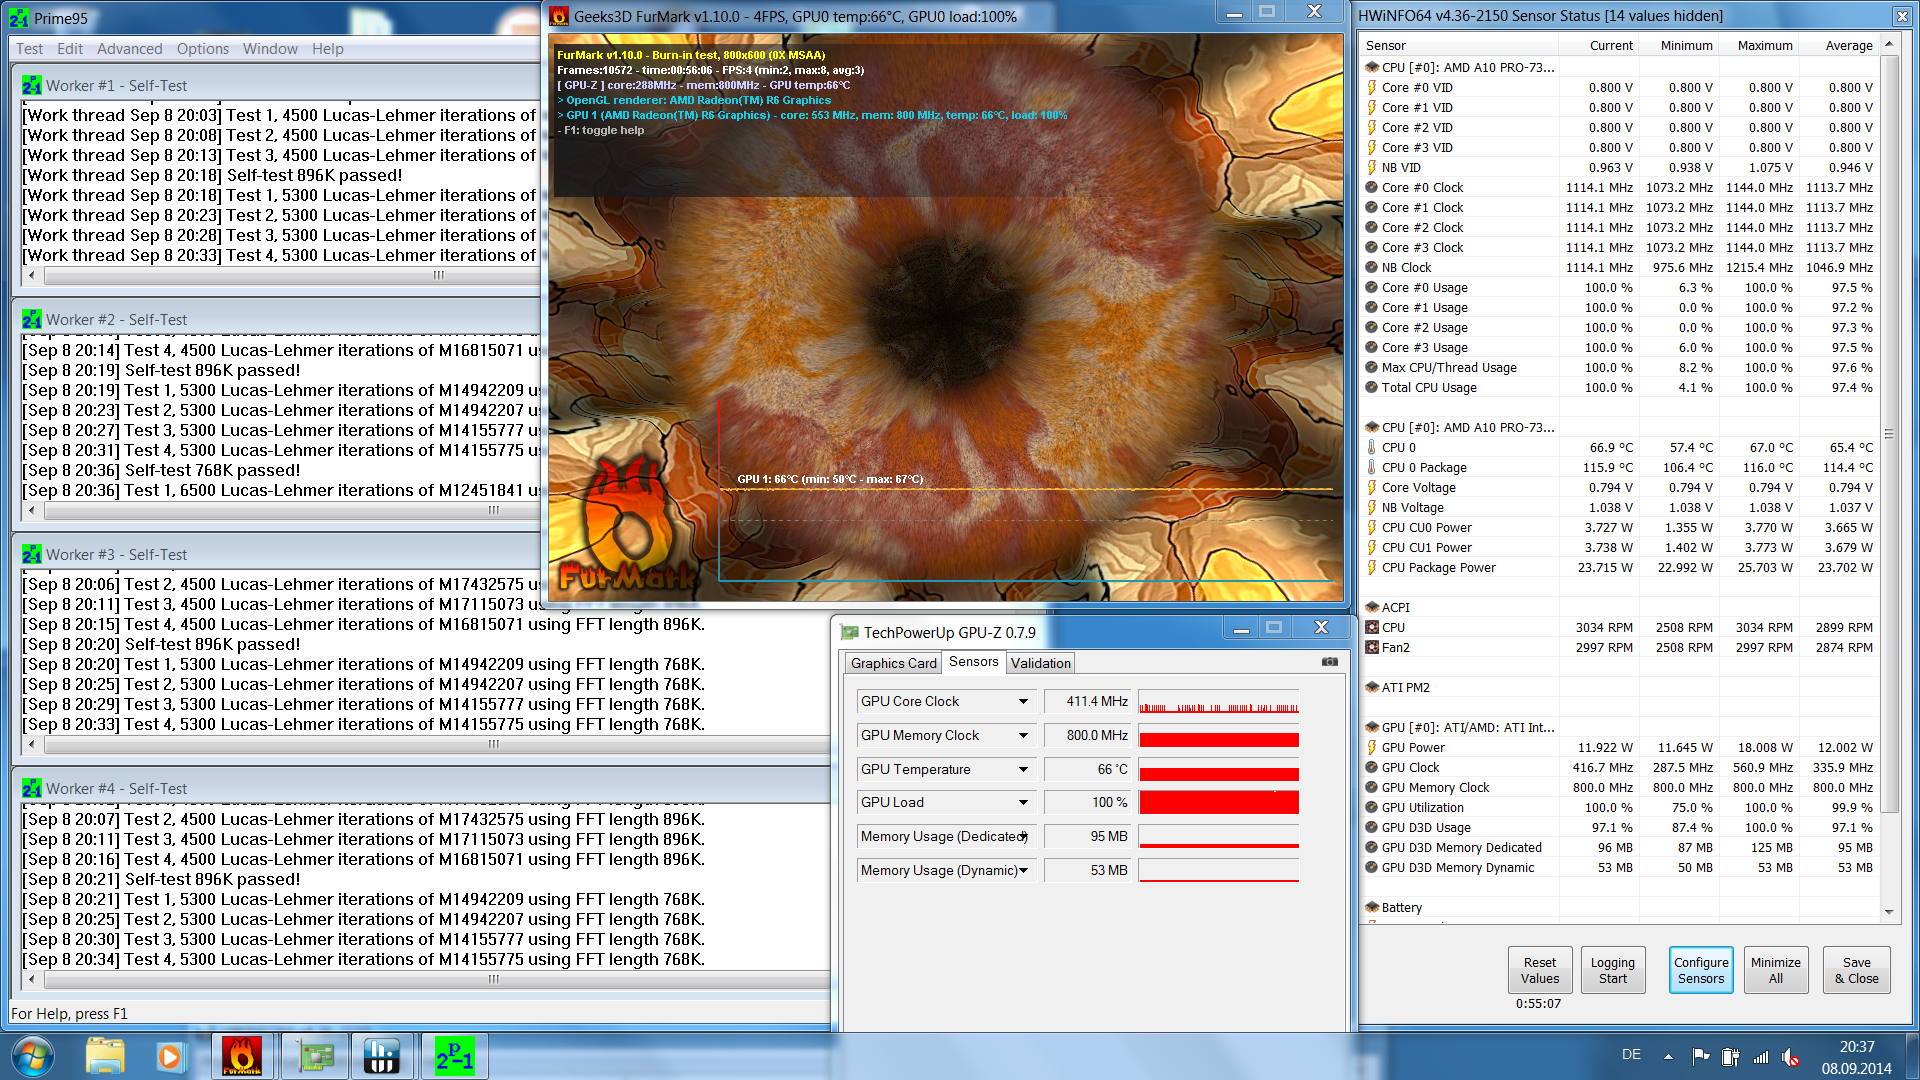Image resolution: width=1920 pixels, height=1080 pixels.
Task: Click the Worker #1 window icon in Prime95
Action: 32,86
